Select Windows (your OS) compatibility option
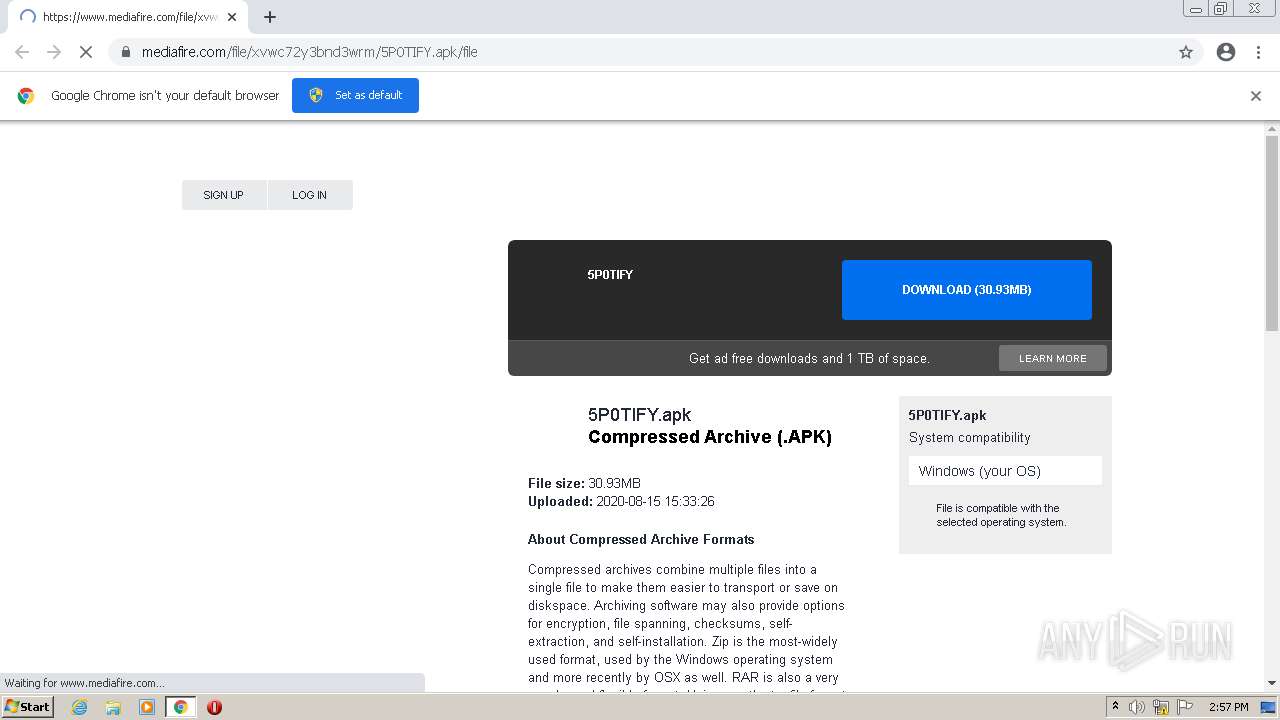Viewport: 1280px width, 720px height. [x=1005, y=471]
